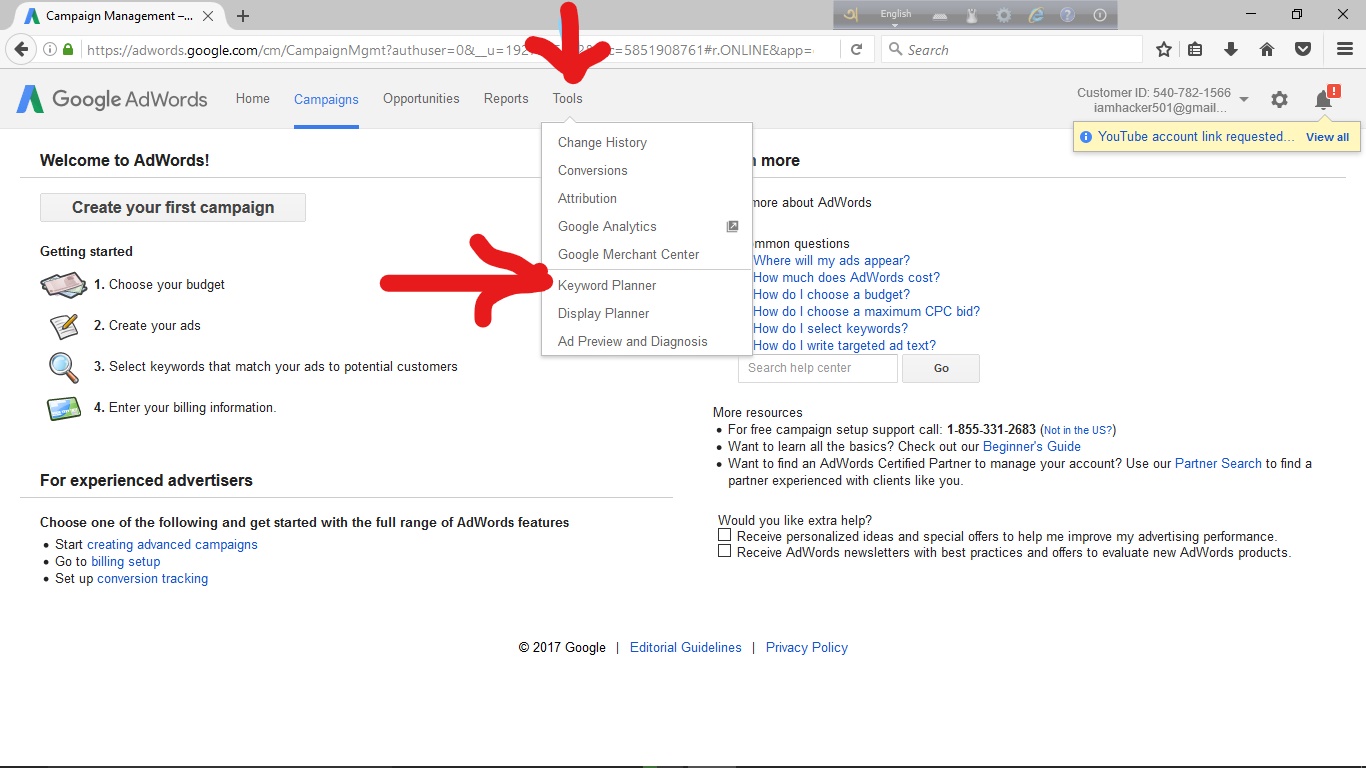Screen dimensions: 1366x768
Task: Open the Reports tab
Action: [506, 99]
